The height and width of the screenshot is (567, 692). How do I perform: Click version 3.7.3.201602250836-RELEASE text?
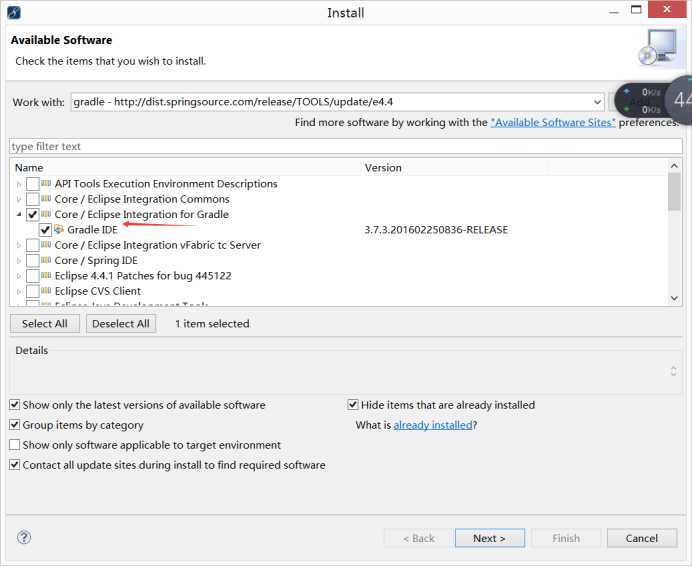(436, 229)
